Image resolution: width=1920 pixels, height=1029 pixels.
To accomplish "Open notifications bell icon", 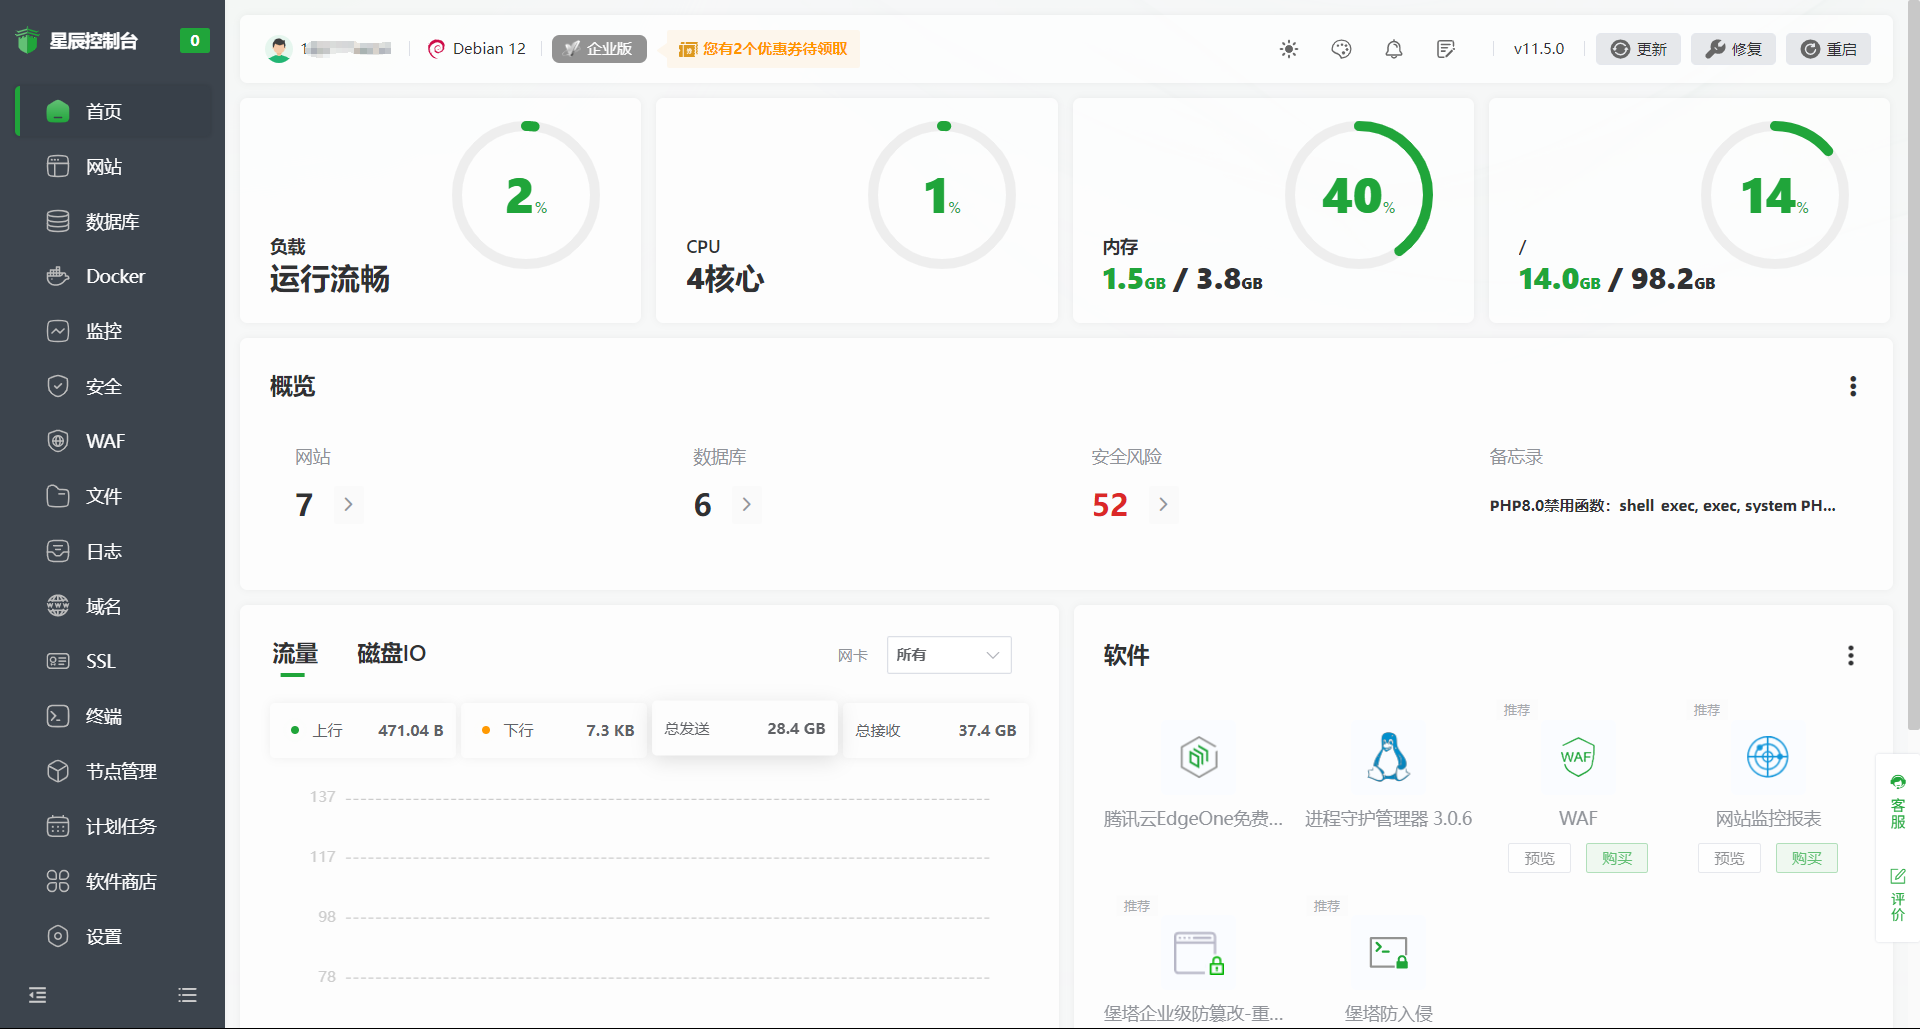I will [1393, 49].
